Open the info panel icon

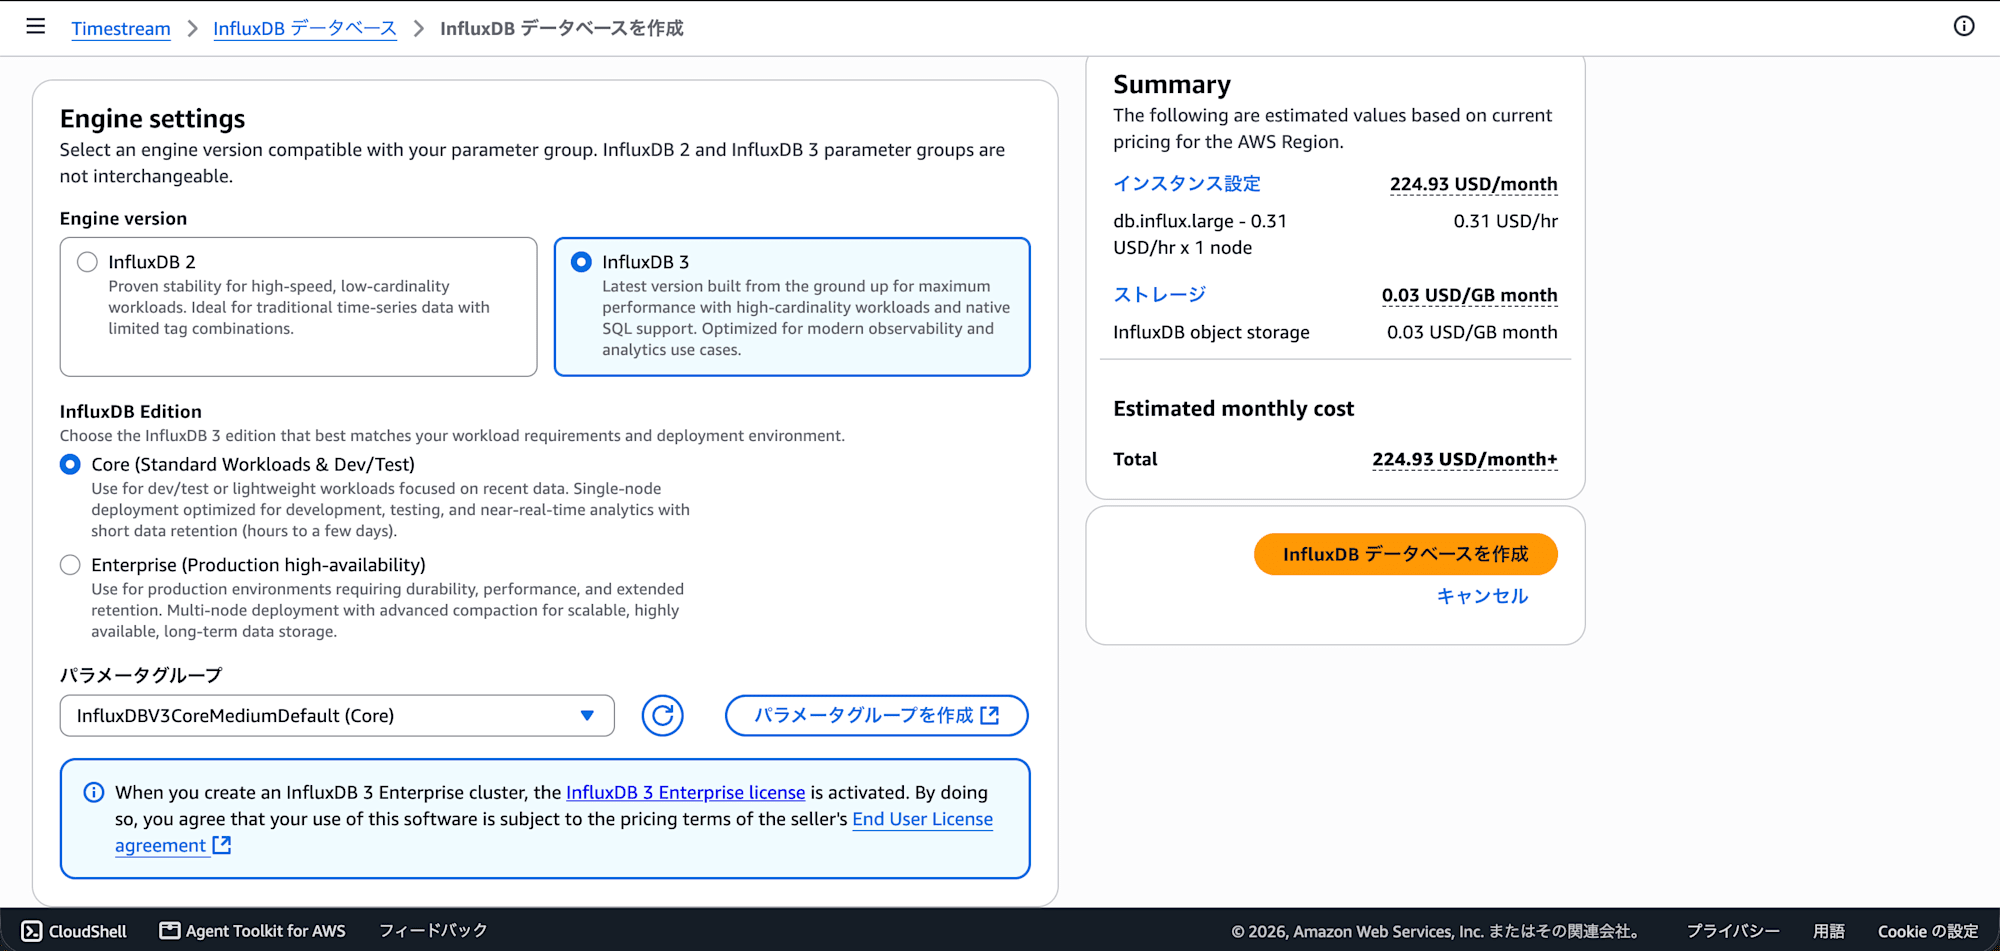(1964, 27)
